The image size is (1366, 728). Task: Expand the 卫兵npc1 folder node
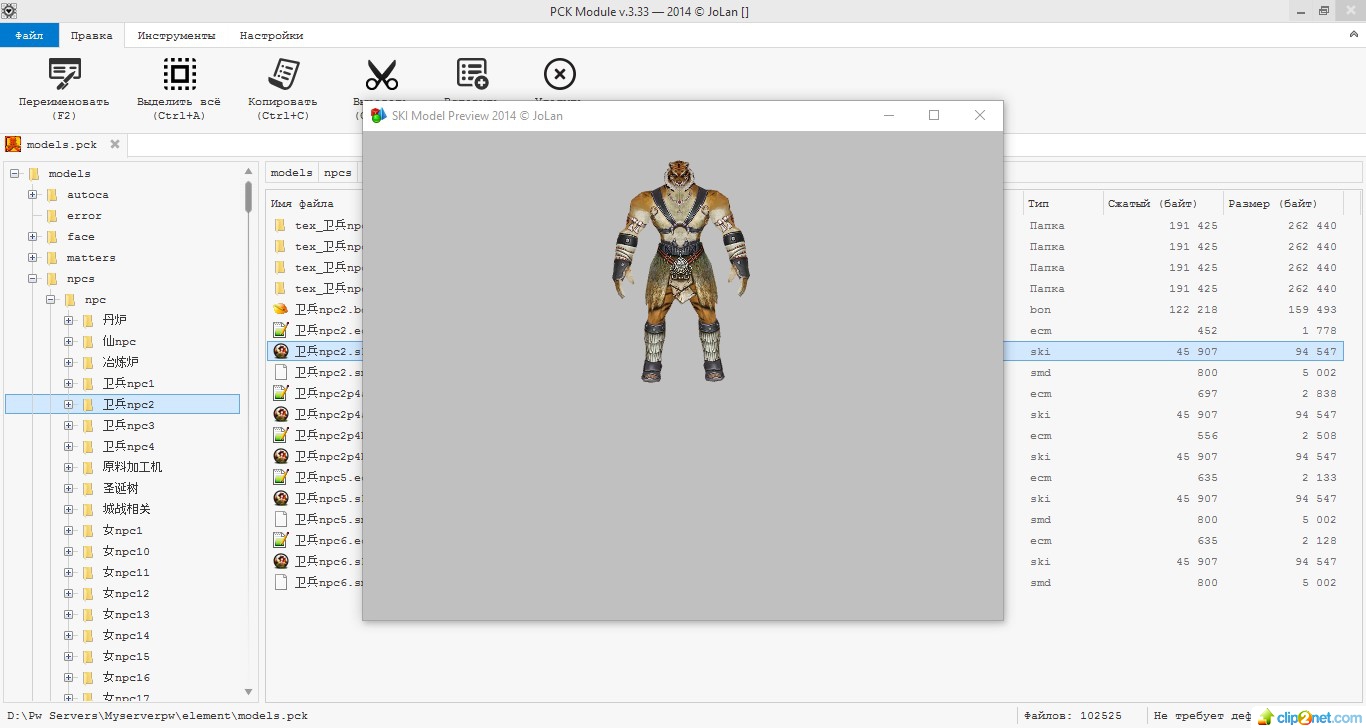(69, 384)
